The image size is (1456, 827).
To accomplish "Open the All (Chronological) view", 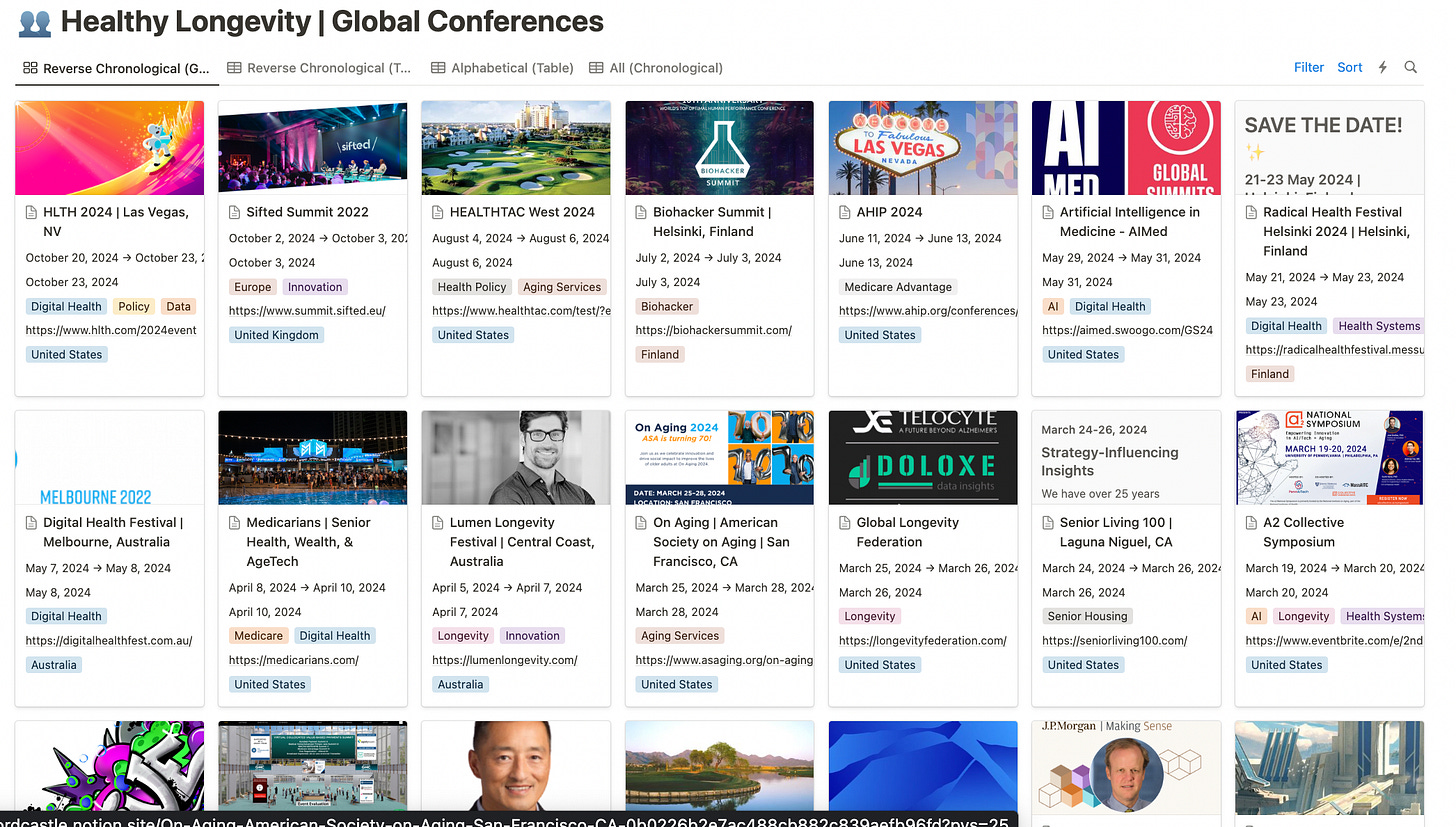I will coord(656,68).
